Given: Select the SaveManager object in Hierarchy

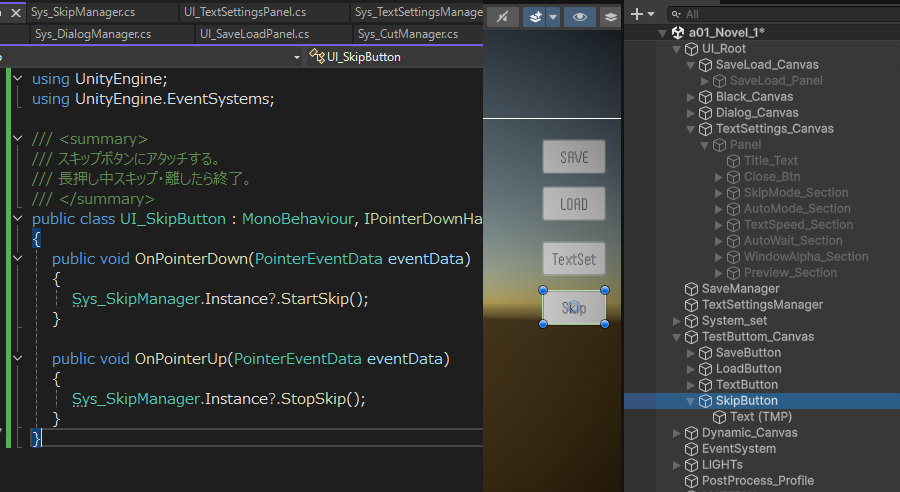Looking at the screenshot, I should (740, 289).
